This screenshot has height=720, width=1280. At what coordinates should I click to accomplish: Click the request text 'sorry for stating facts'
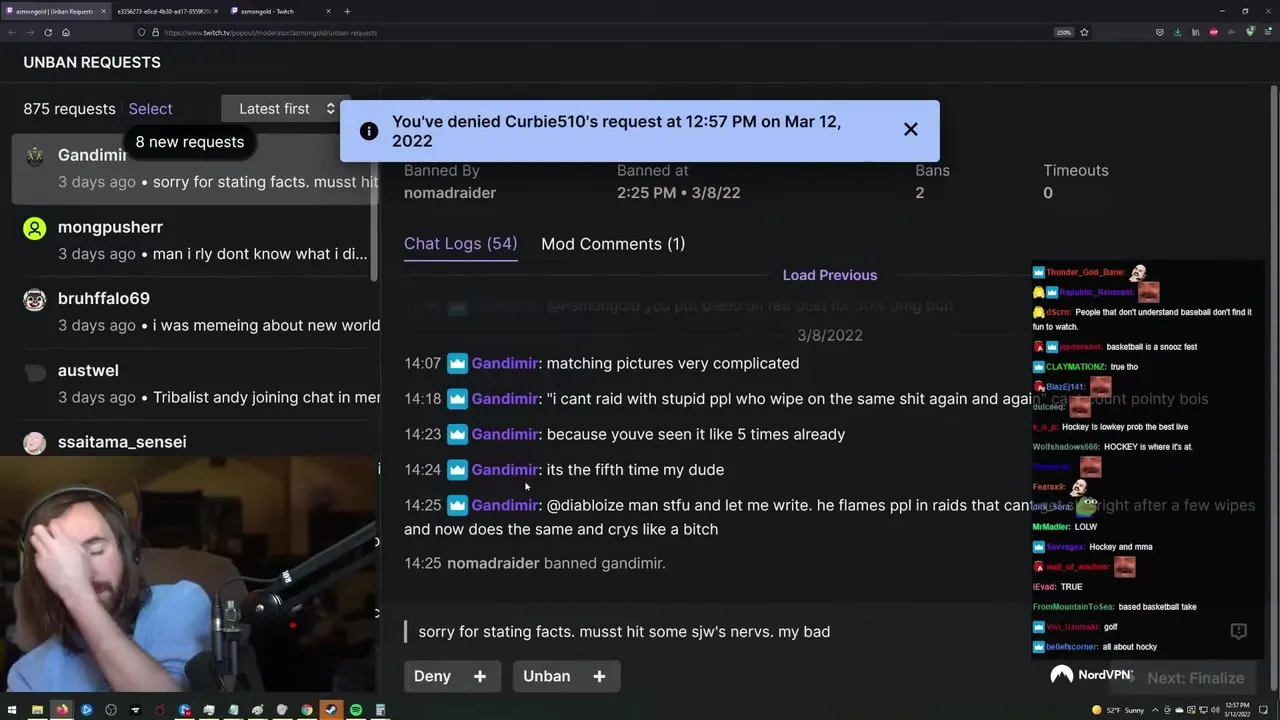(624, 632)
